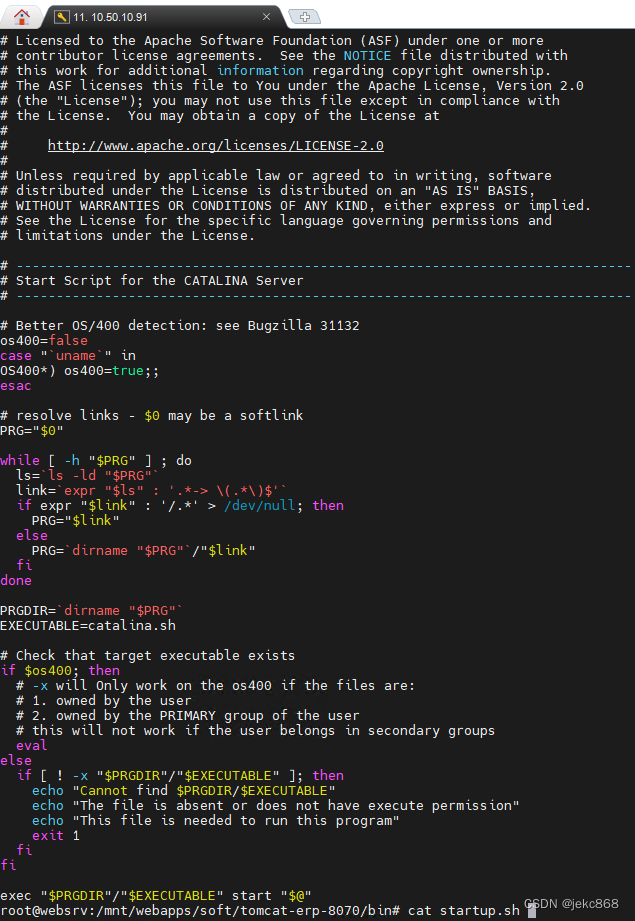
Task: Open a new session tab
Action: point(305,17)
